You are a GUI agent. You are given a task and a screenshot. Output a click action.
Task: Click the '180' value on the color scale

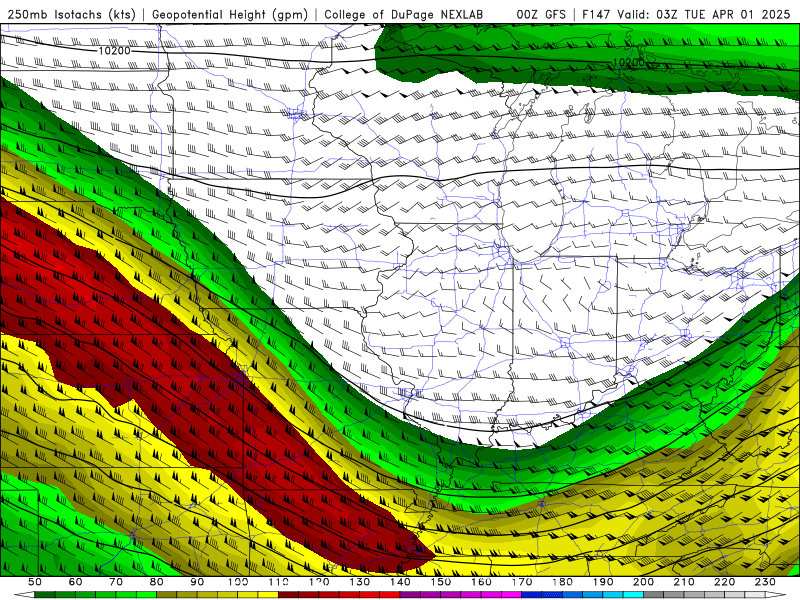click(562, 582)
